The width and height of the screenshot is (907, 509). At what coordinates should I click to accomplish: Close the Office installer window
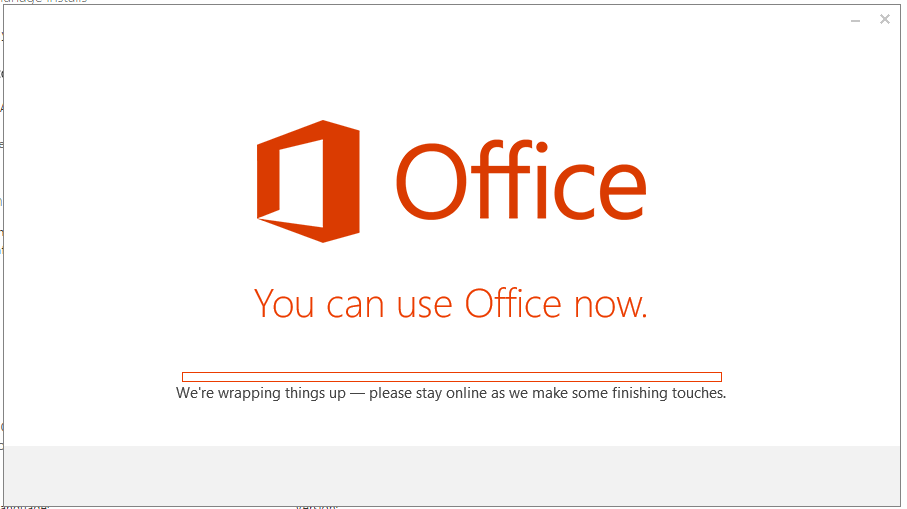click(x=884, y=19)
